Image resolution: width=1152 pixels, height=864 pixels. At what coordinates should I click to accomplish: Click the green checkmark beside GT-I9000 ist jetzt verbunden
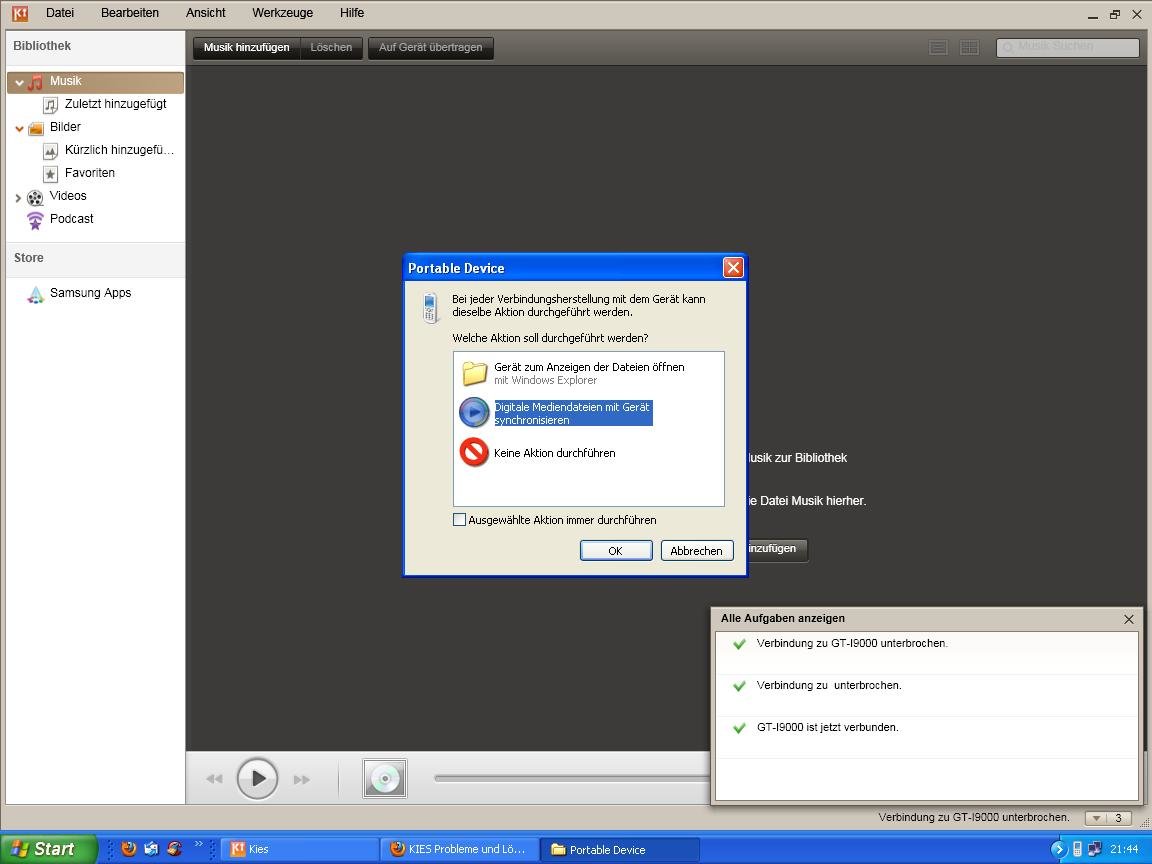739,728
